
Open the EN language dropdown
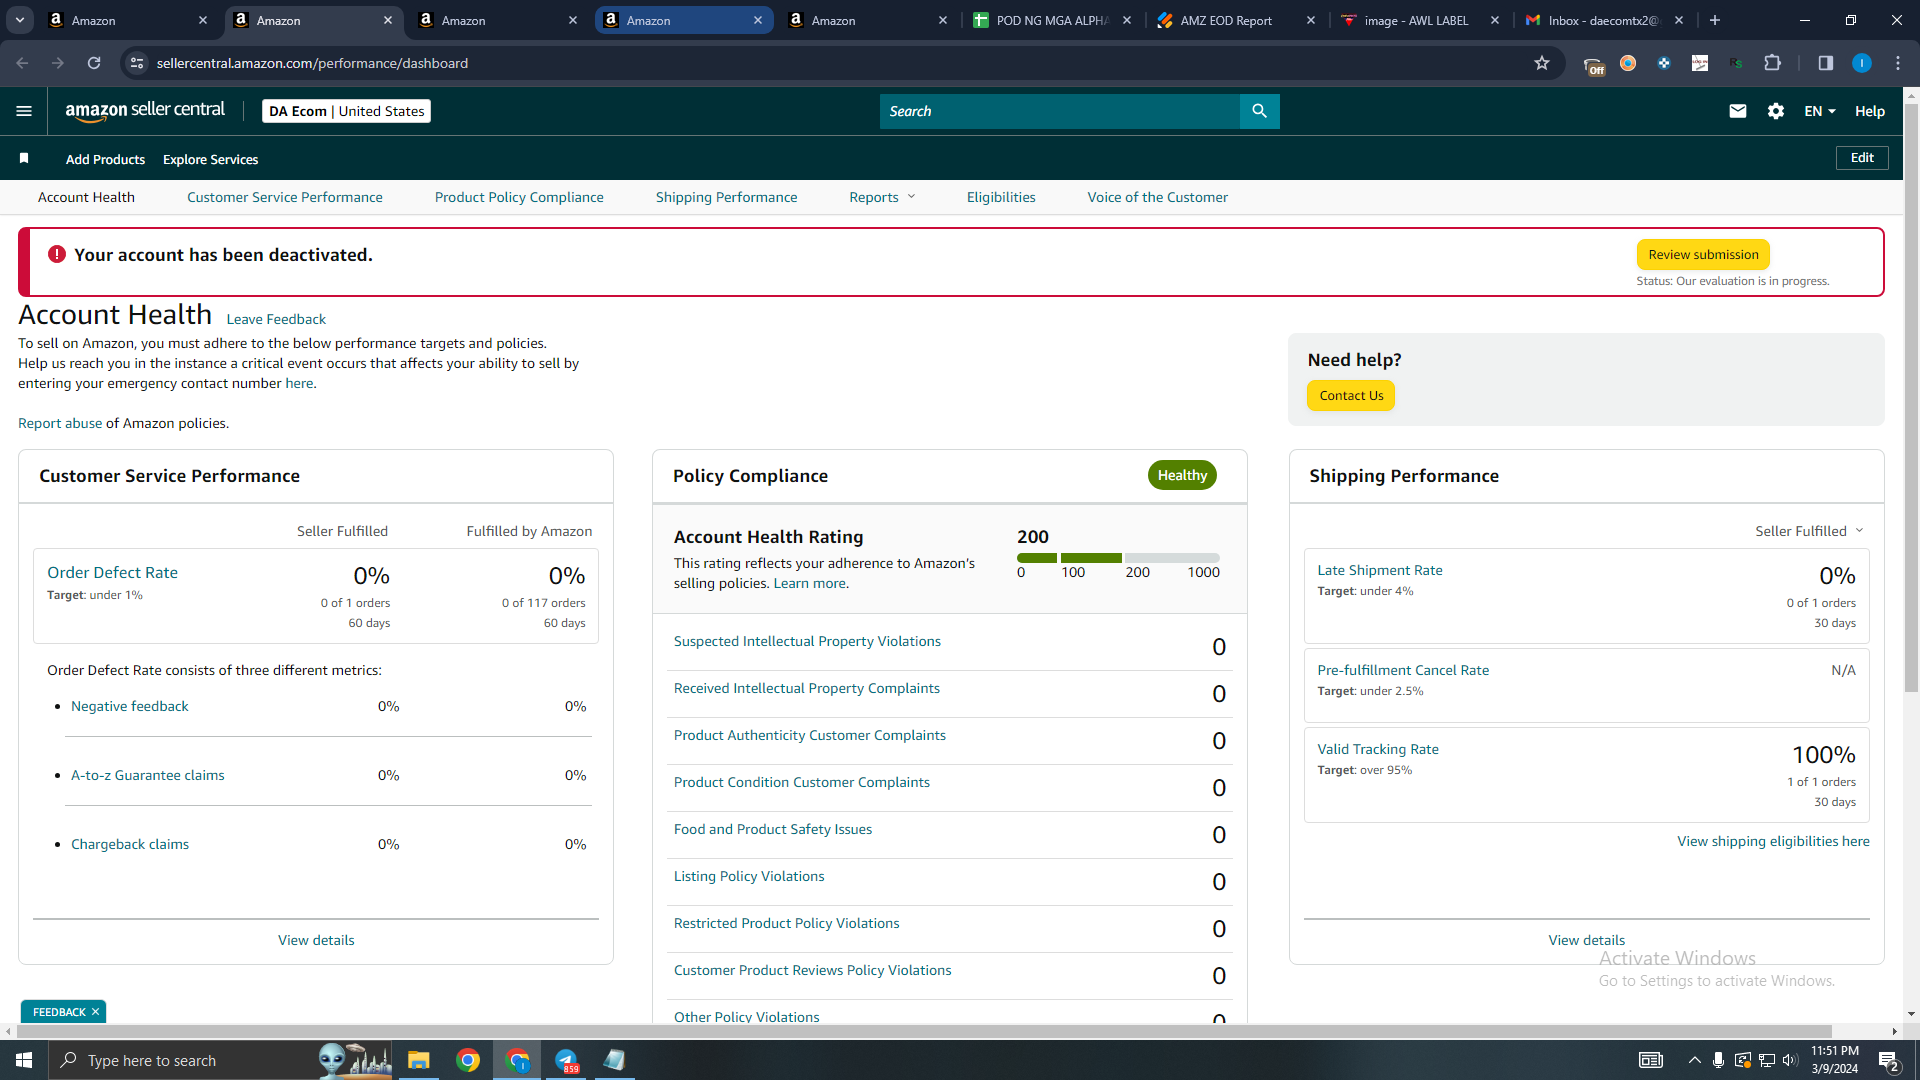1820,111
